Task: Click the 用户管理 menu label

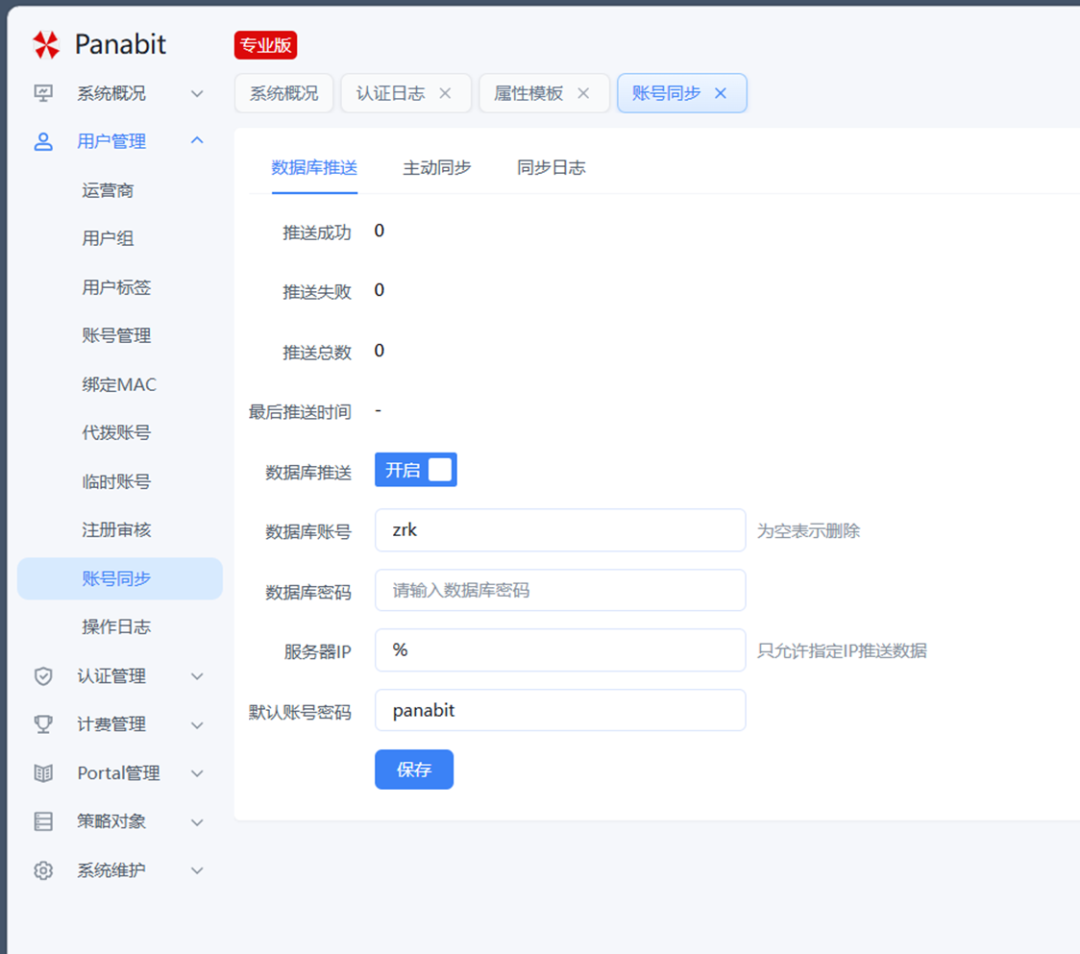Action: click(112, 142)
